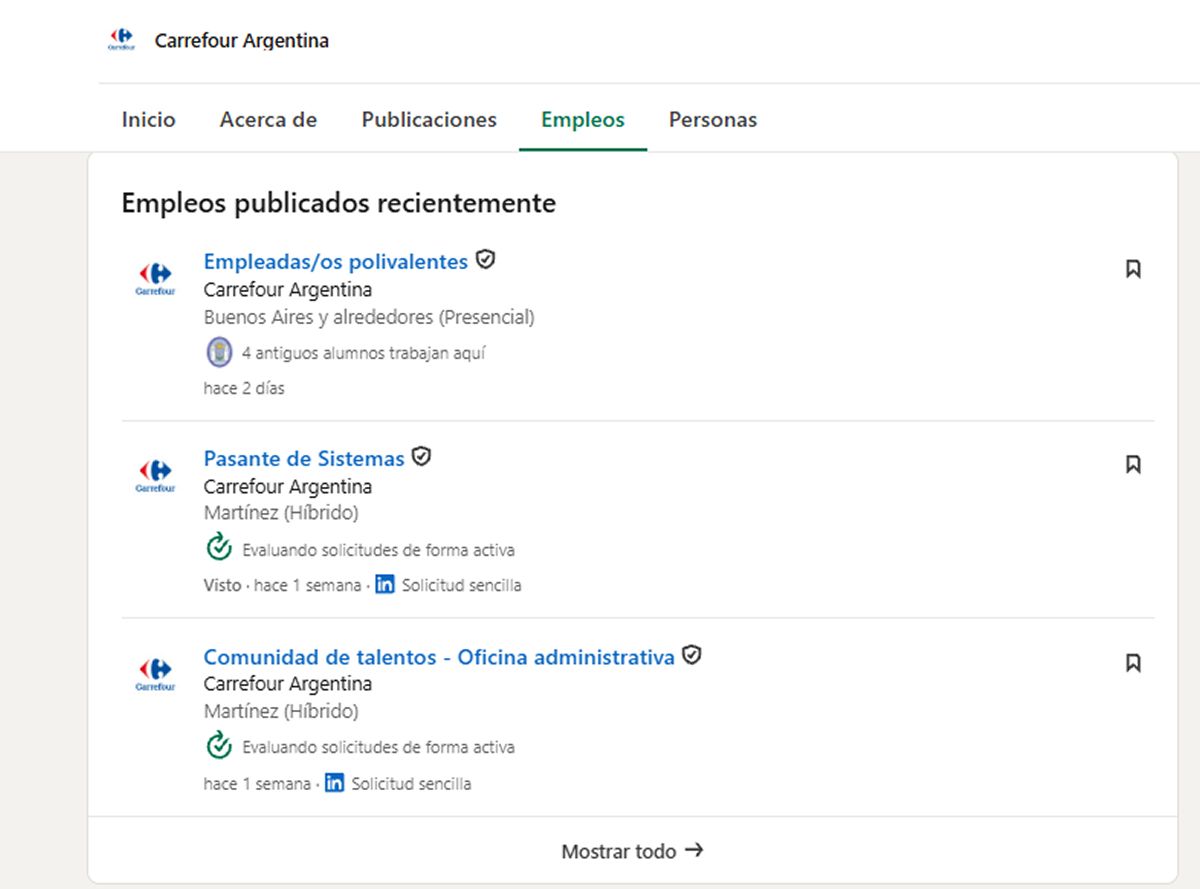The height and width of the screenshot is (889, 1200).
Task: Click the actively reviewing icon under Pasante de Sistemas
Action: pos(219,548)
